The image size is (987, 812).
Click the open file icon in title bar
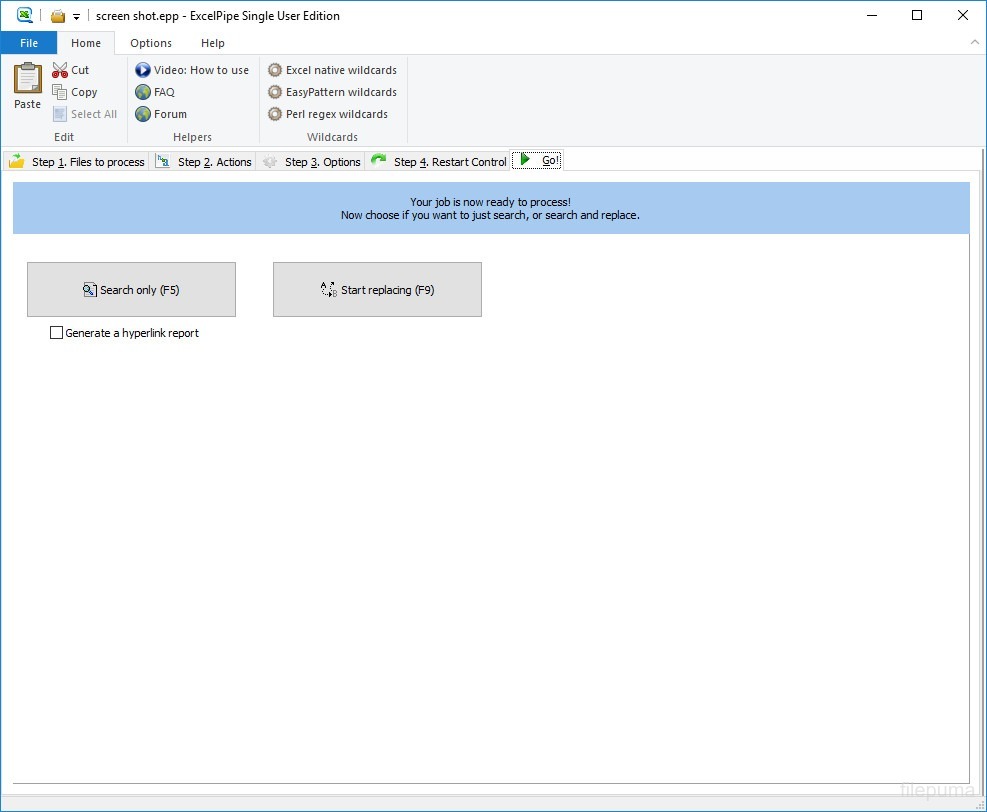[58, 16]
